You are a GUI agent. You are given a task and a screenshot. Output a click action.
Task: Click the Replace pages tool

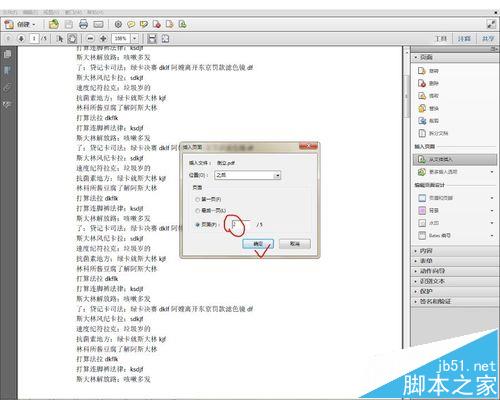[429, 108]
